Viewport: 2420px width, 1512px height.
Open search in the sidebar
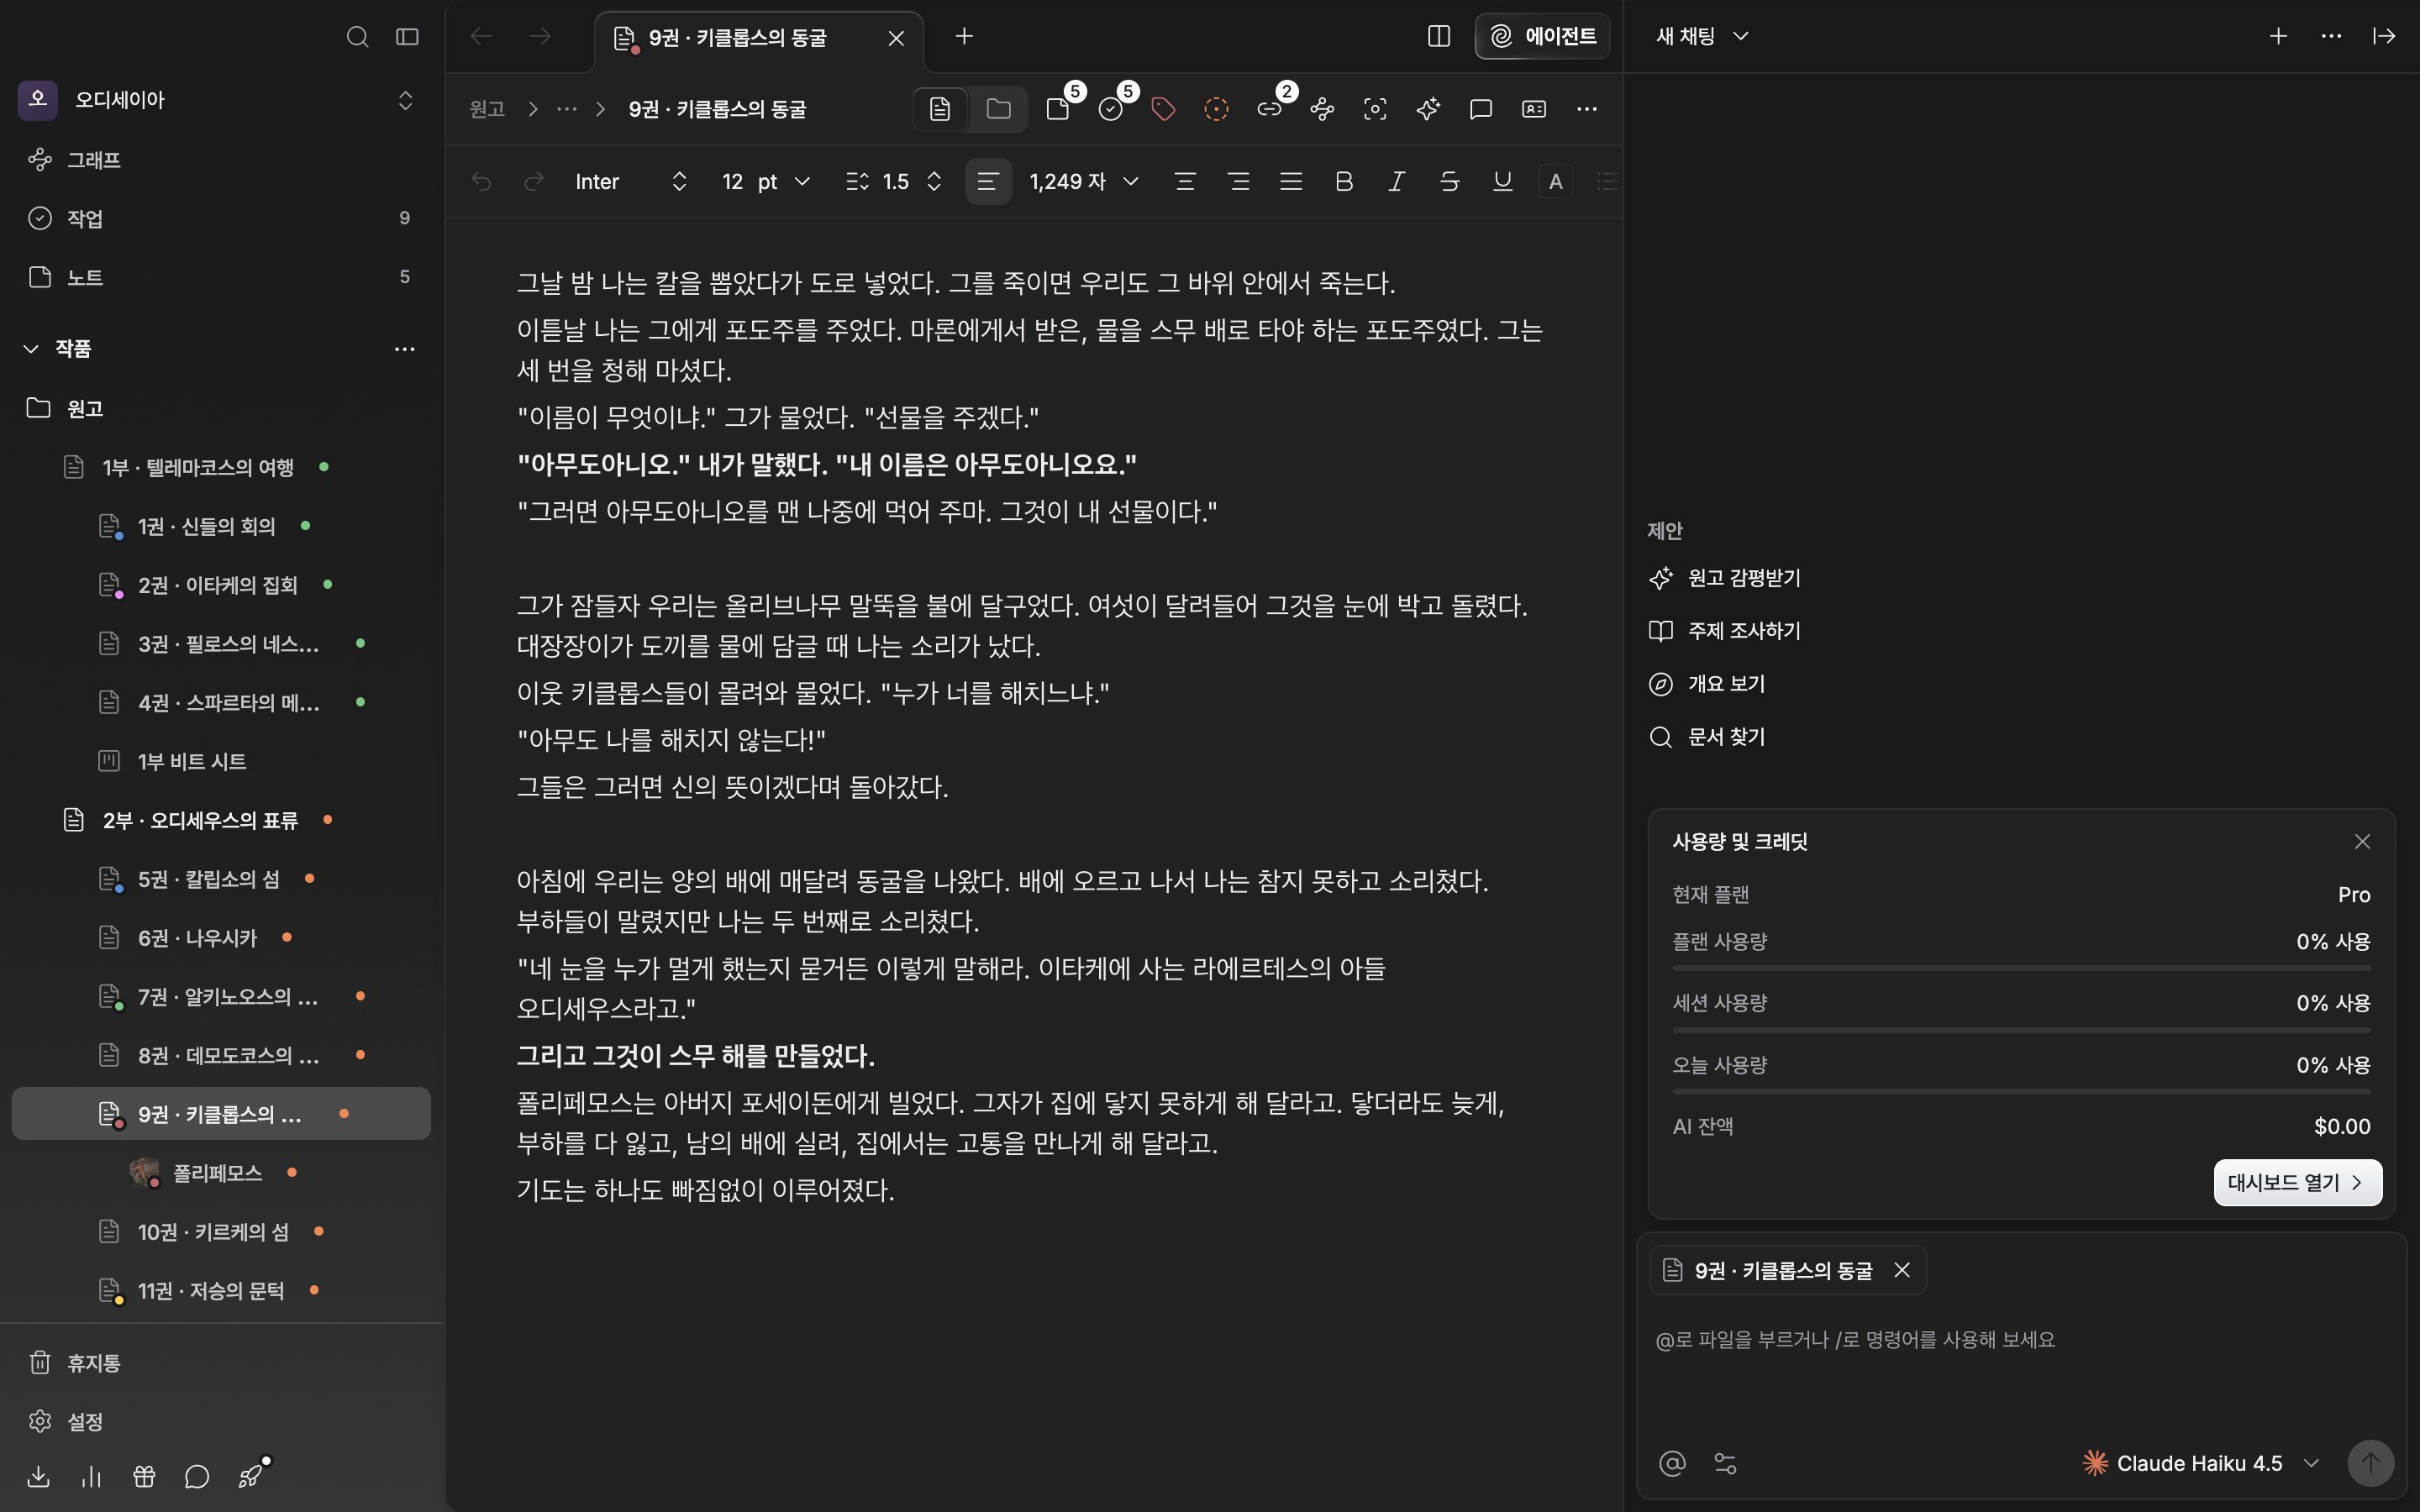tap(357, 37)
